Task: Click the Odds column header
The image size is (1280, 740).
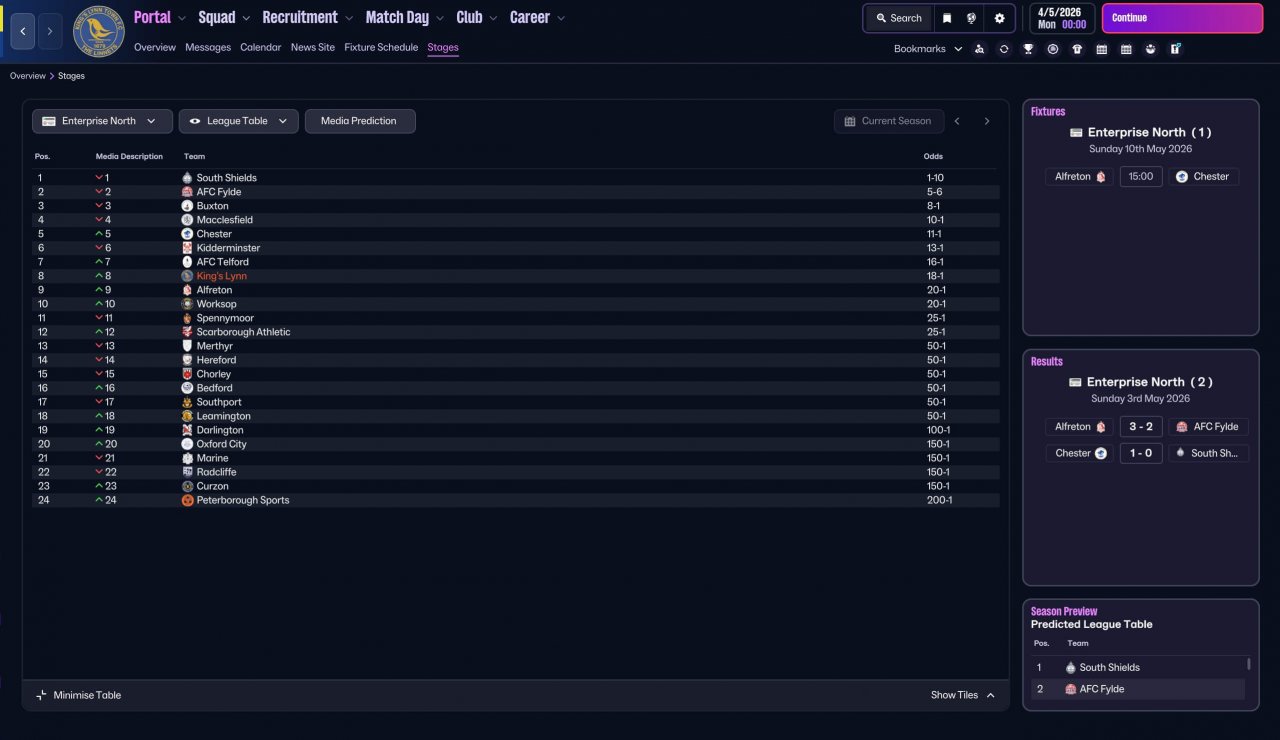Action: [x=933, y=157]
